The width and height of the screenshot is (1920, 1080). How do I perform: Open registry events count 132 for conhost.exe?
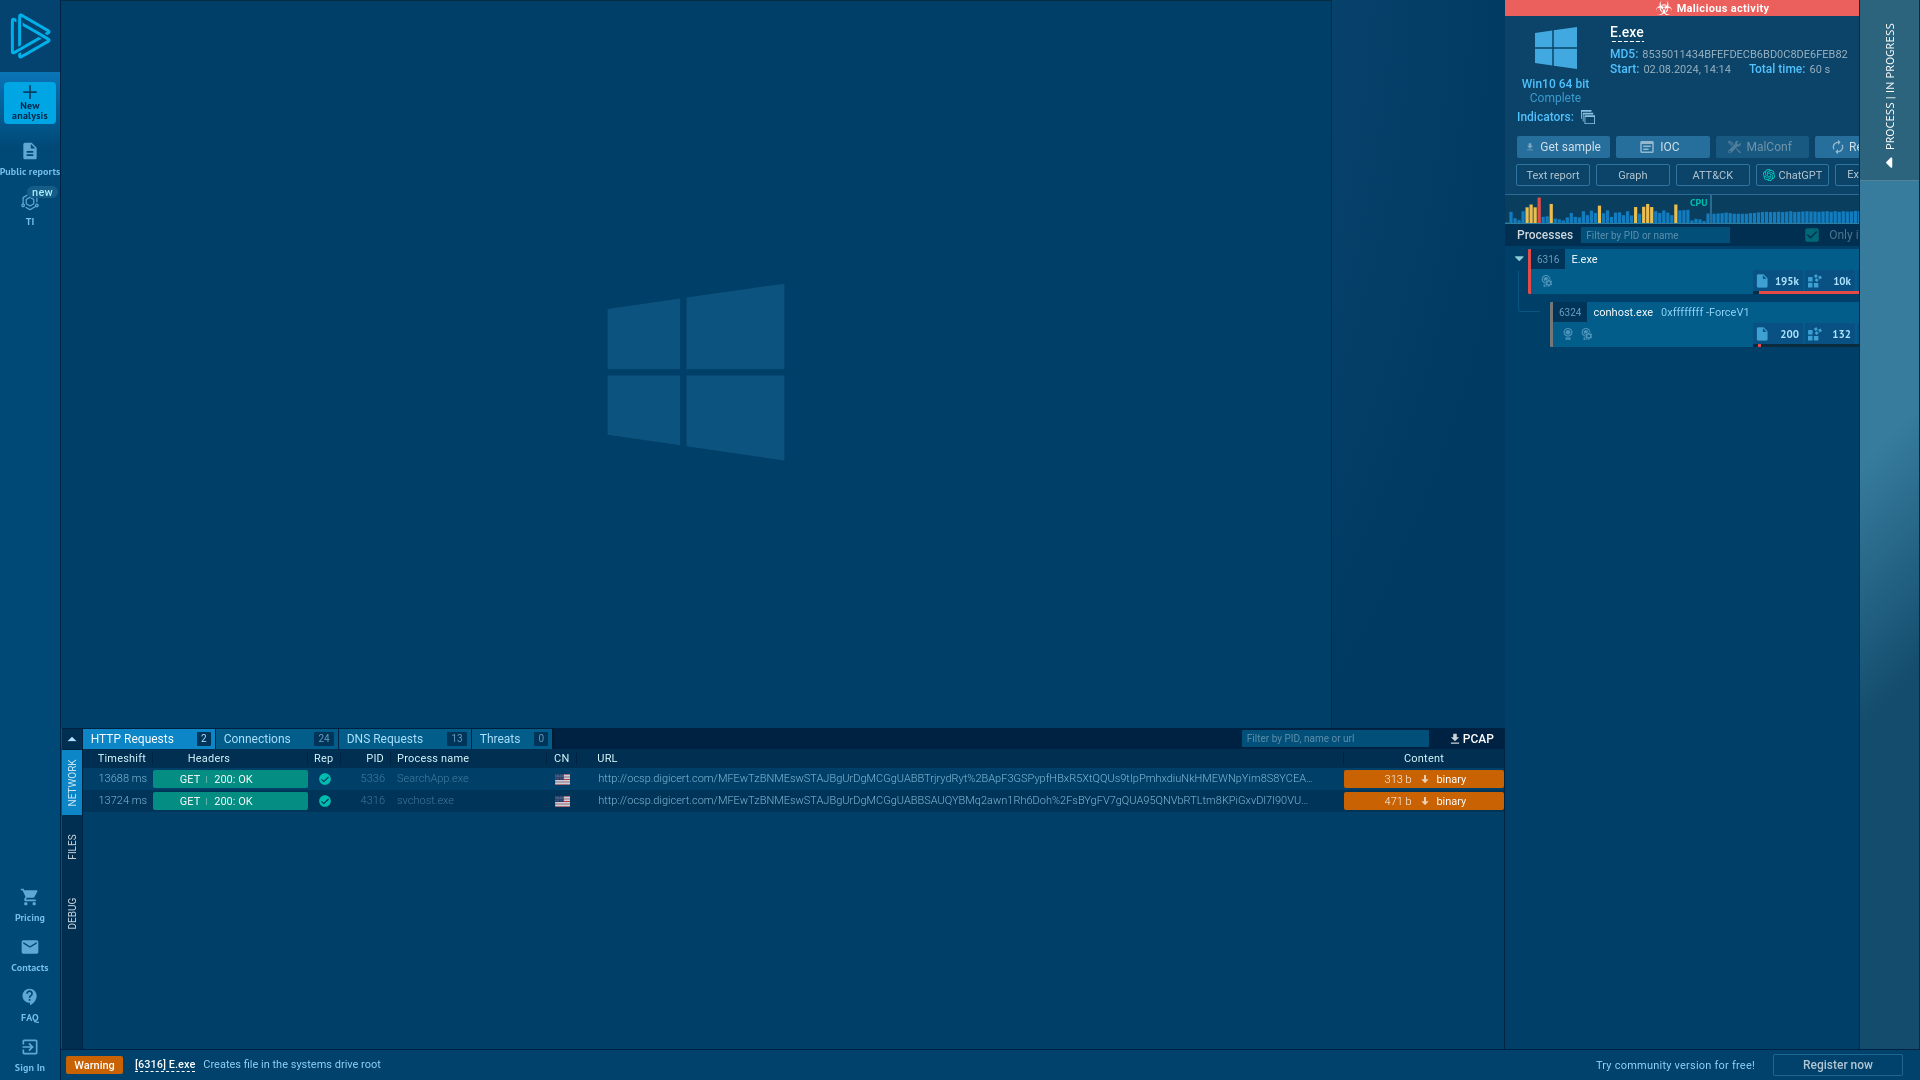pyautogui.click(x=1830, y=334)
